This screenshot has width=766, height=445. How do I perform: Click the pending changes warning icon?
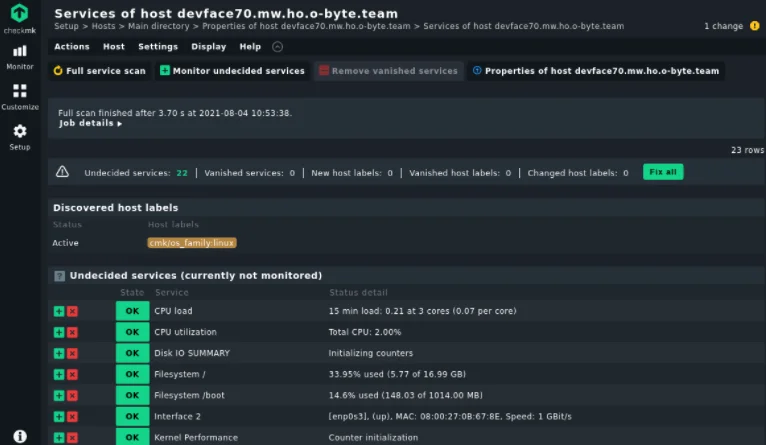pyautogui.click(x=754, y=26)
